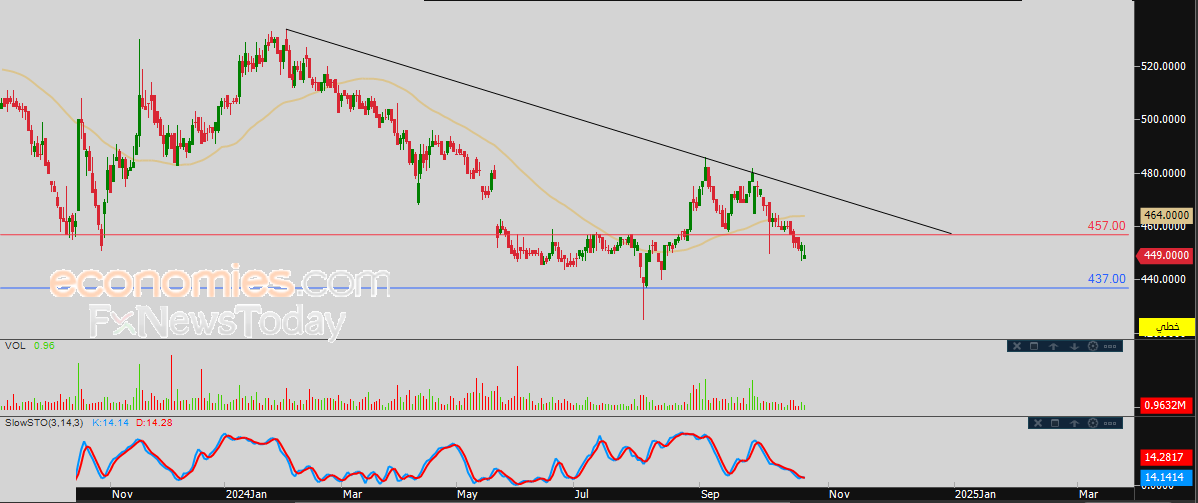Click the 500.0000 price axis label
1198x503 pixels.
click(x=1165, y=120)
